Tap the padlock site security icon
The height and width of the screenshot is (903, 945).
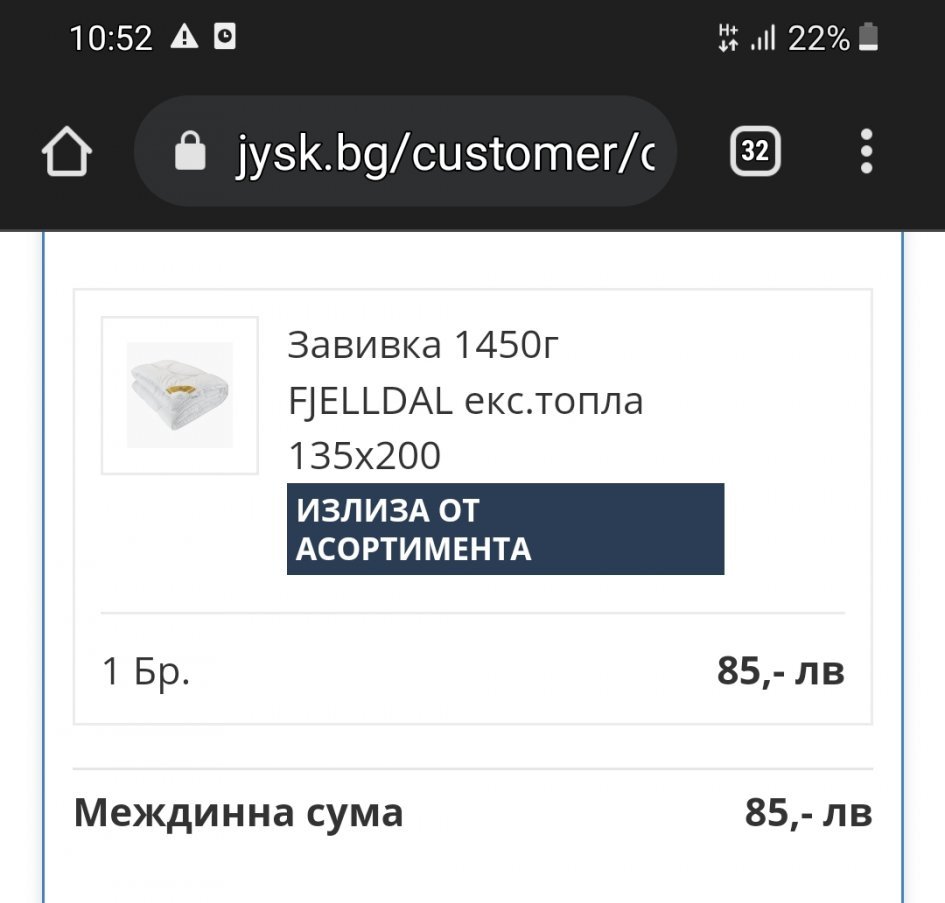[189, 153]
